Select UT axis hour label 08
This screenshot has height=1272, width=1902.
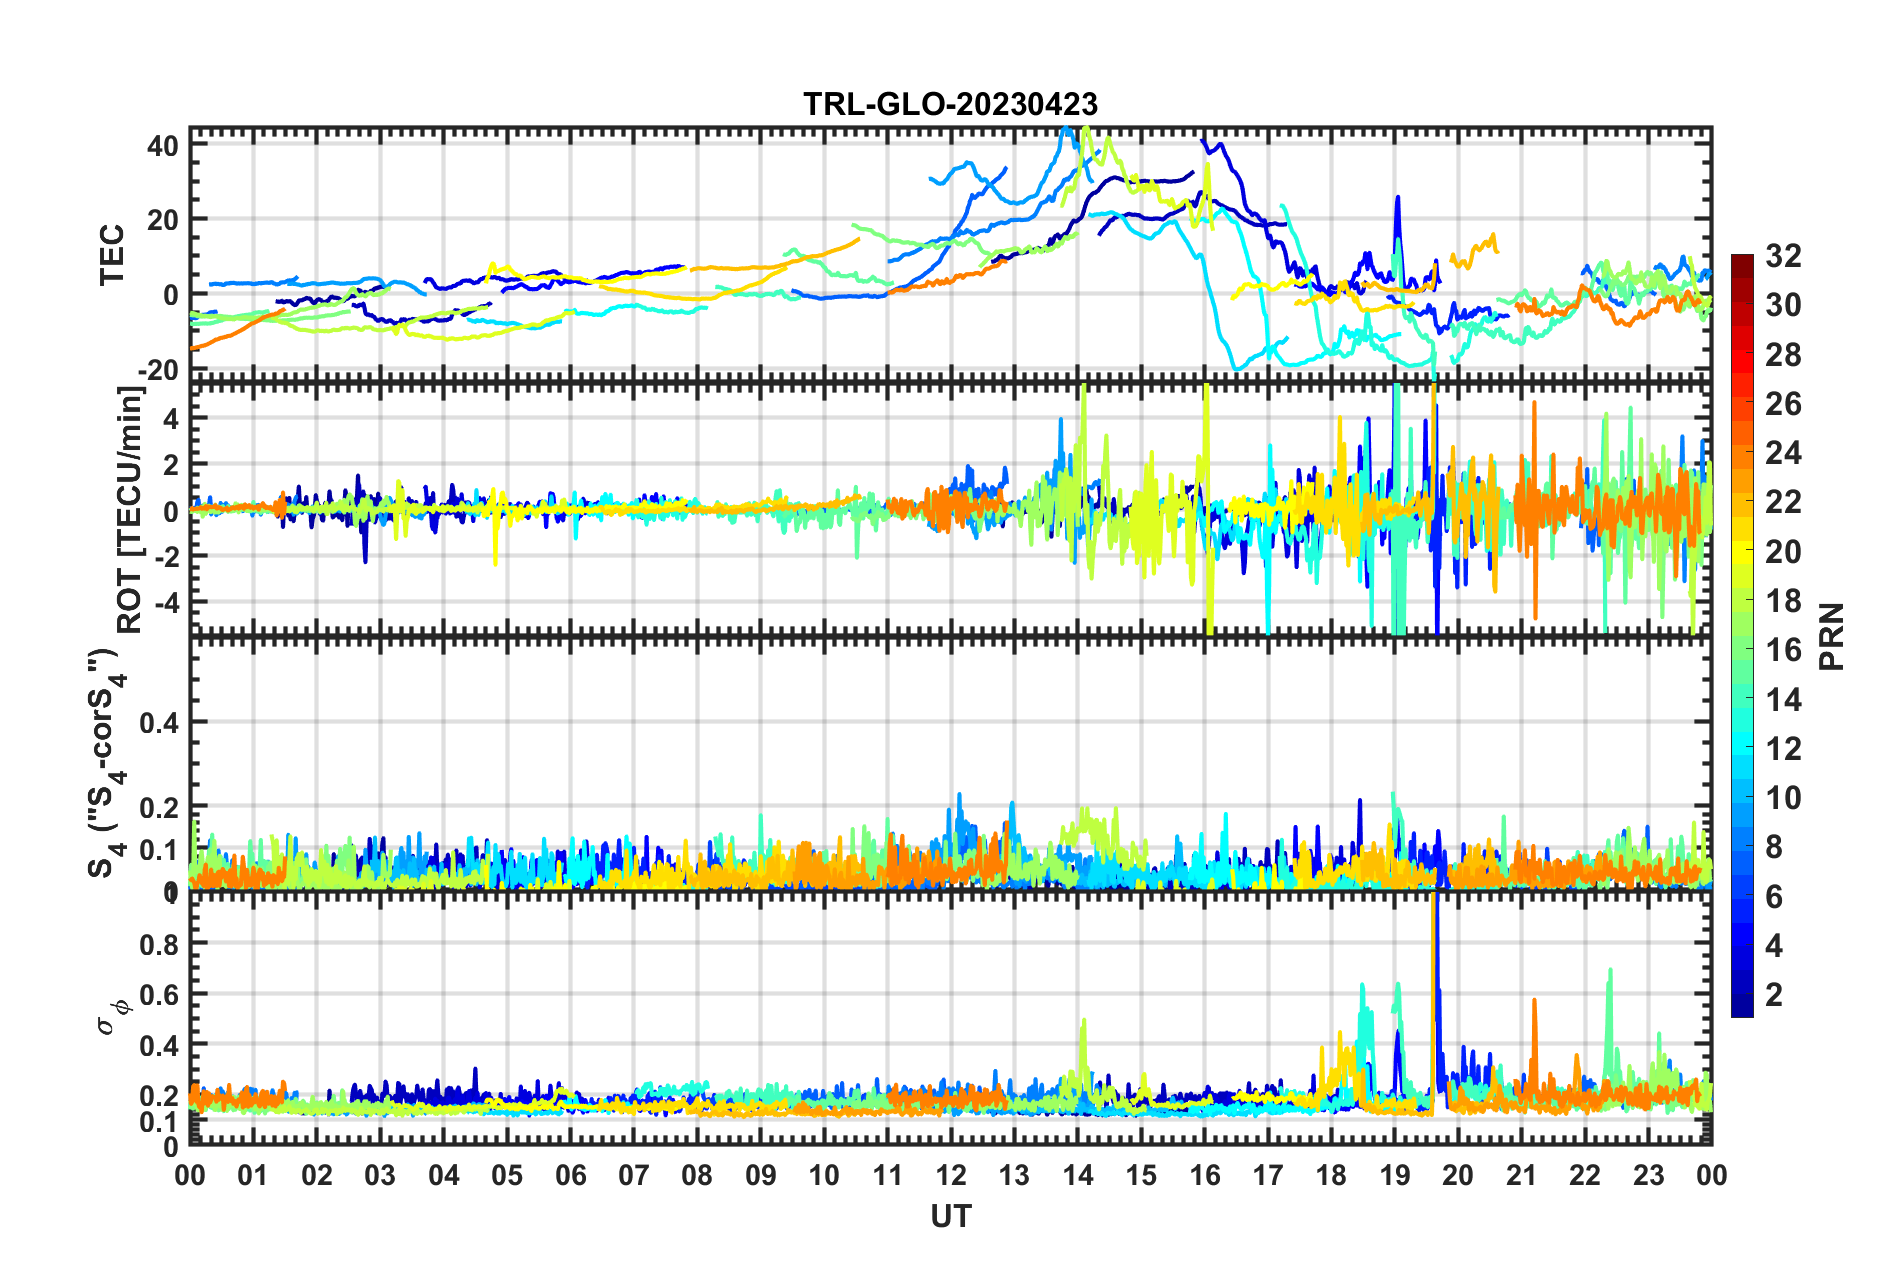(697, 1175)
